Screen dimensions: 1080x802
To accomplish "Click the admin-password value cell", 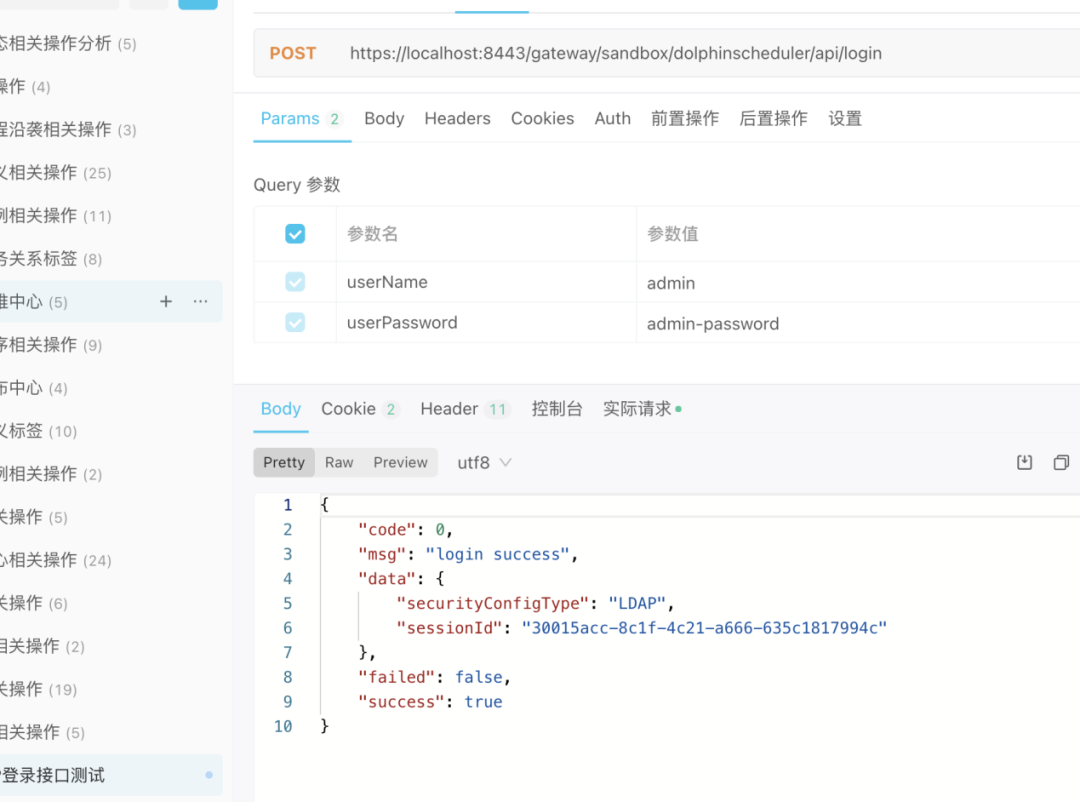I will pyautogui.click(x=858, y=323).
